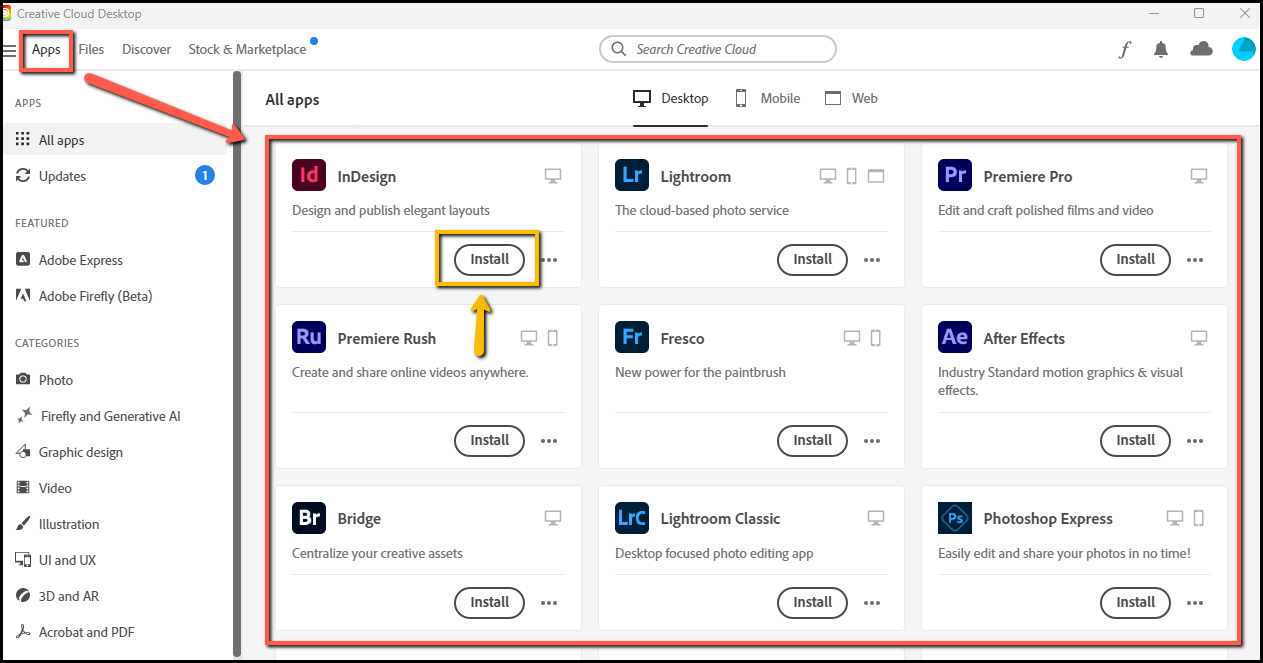
Task: Open Updates in the sidebar
Action: click(116, 176)
